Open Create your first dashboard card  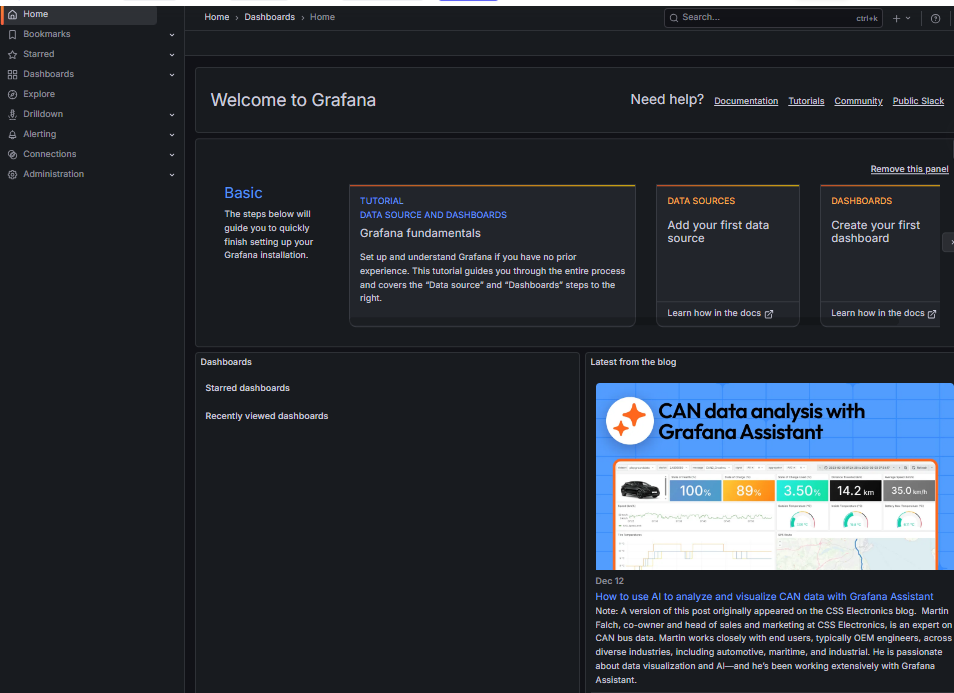click(880, 256)
